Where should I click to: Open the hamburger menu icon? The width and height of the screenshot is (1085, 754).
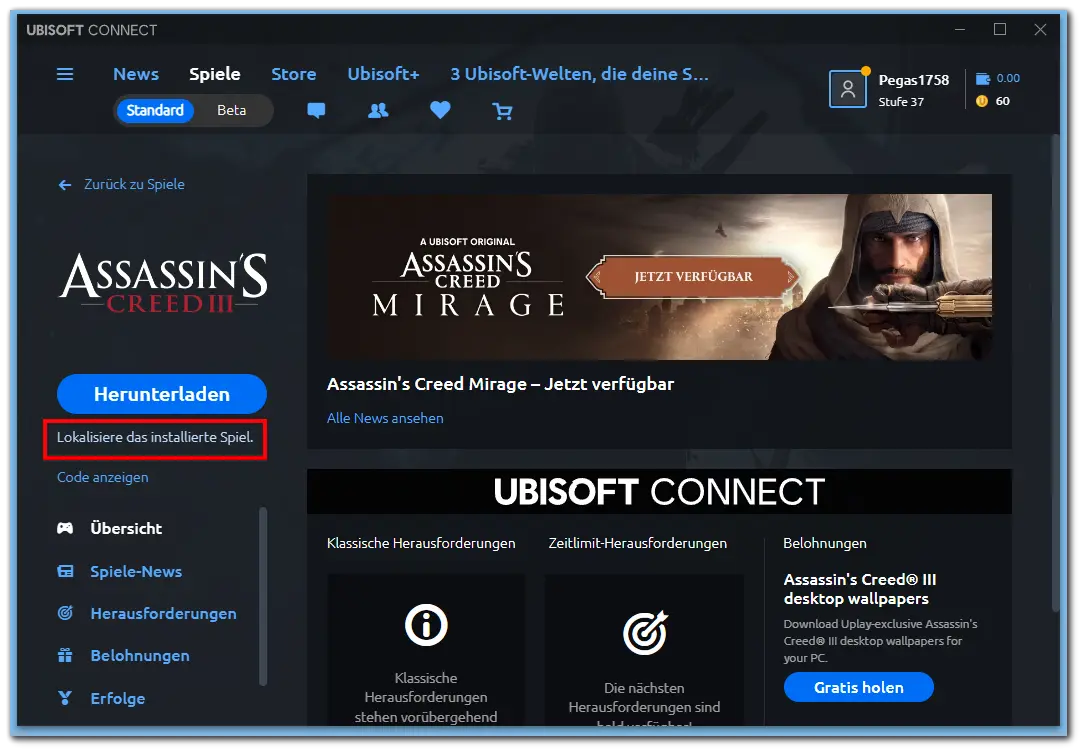[65, 74]
